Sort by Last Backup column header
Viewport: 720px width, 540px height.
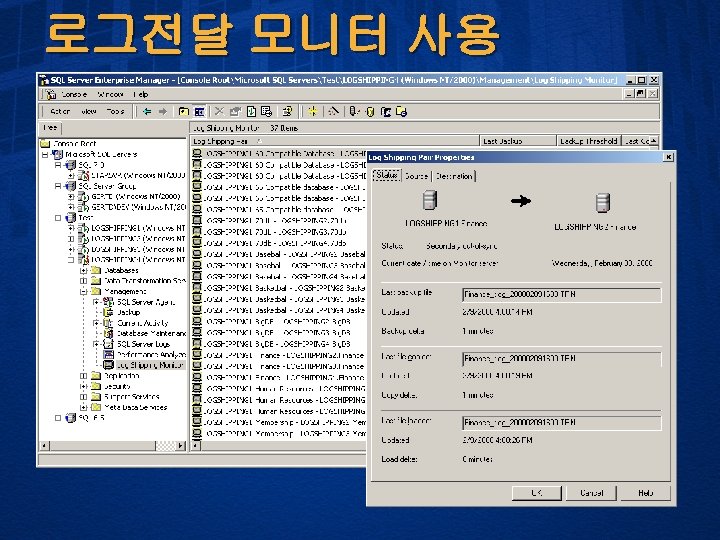point(518,141)
